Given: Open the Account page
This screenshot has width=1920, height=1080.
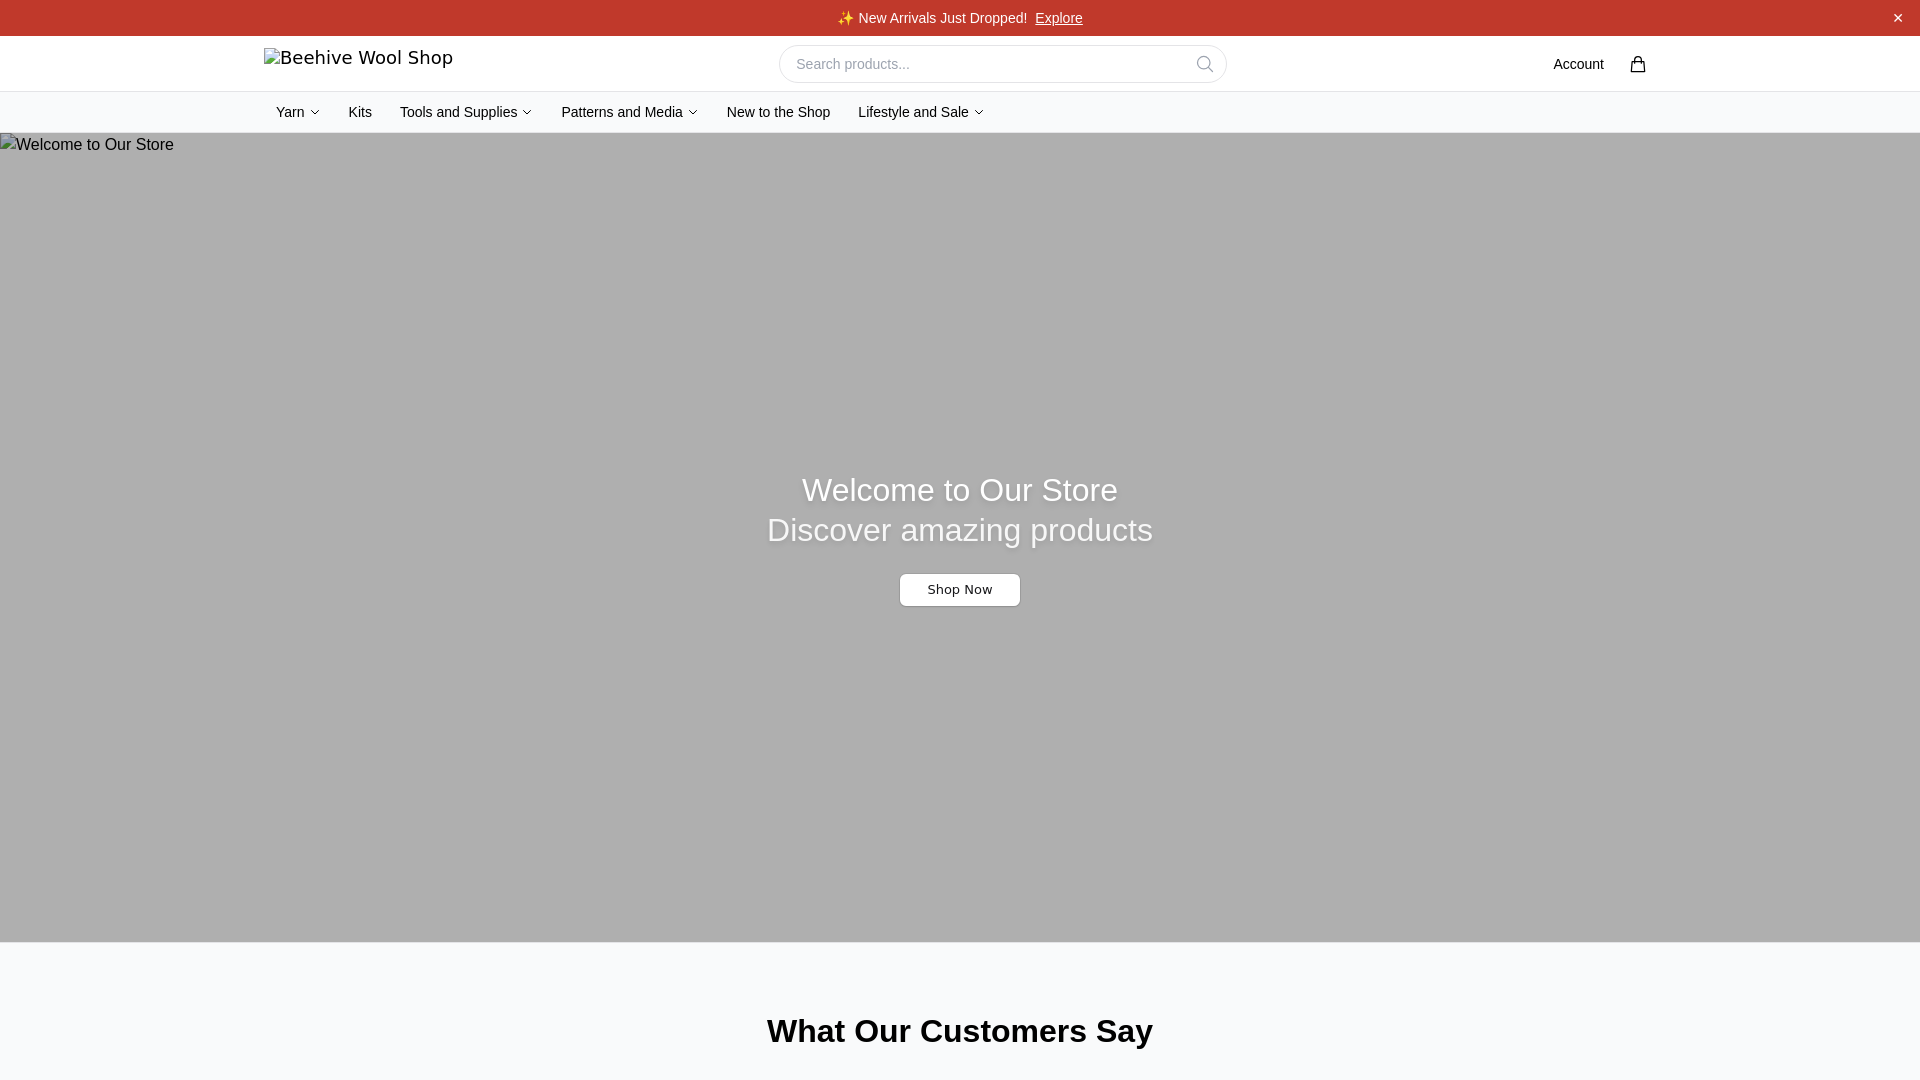Looking at the screenshot, I should pos(1577,64).
